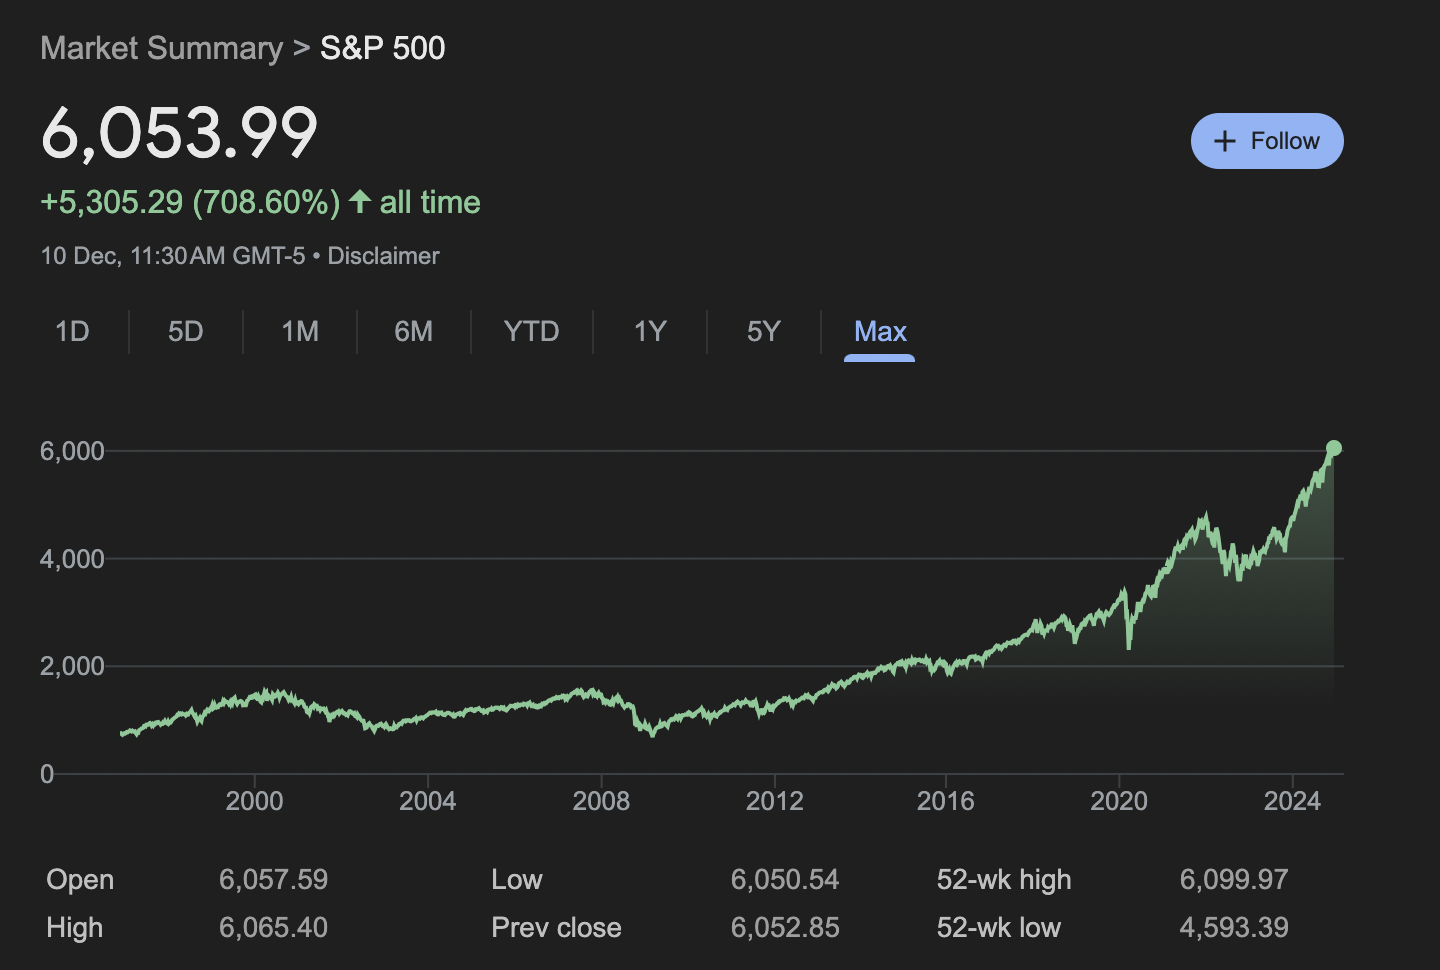The image size is (1440, 970).
Task: Switch to the 6M range tab
Action: pos(414,331)
